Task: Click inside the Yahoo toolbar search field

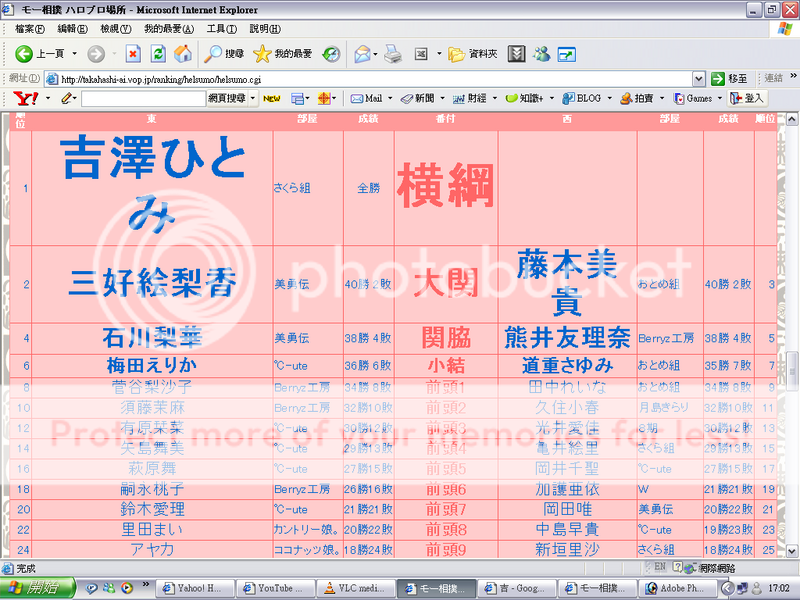Action: pyautogui.click(x=140, y=98)
